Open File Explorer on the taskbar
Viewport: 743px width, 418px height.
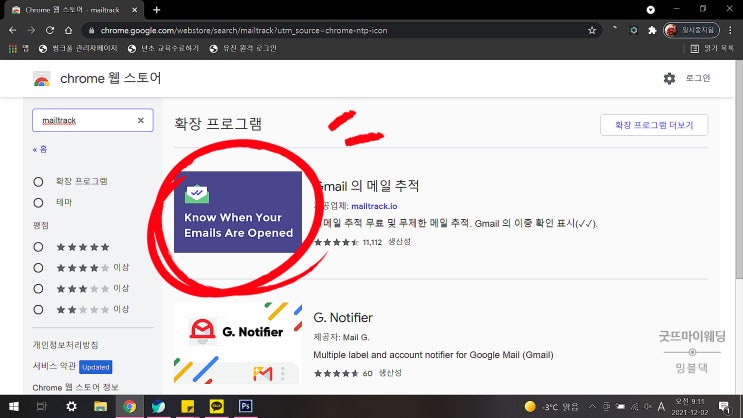pyautogui.click(x=100, y=406)
